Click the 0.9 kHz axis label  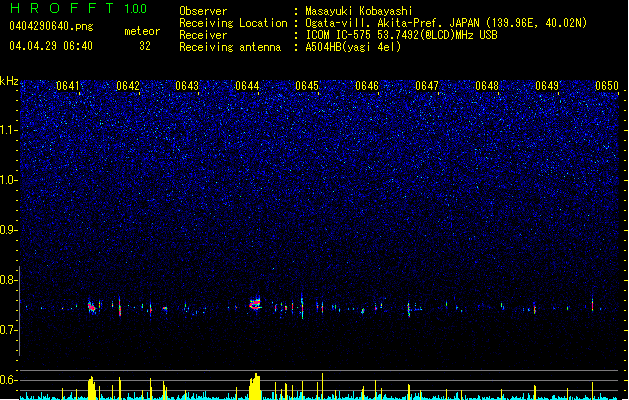[x=9, y=230]
